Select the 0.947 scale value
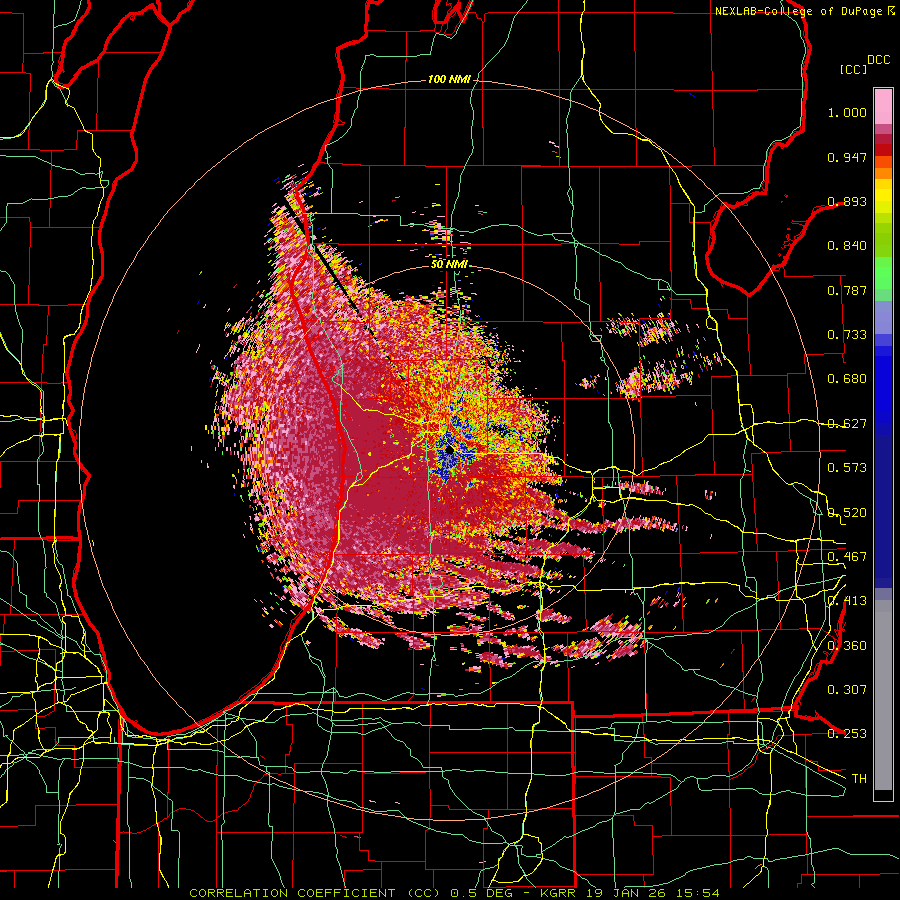Image resolution: width=900 pixels, height=900 pixels. (x=847, y=157)
